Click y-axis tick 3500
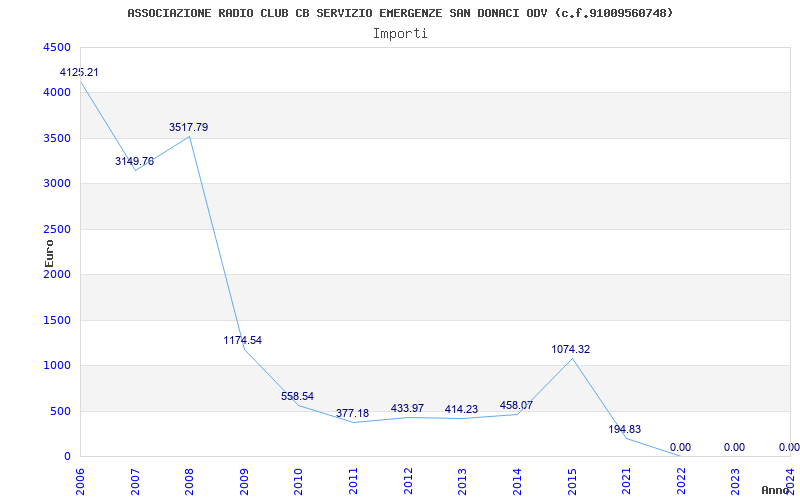Viewport: 800px width, 500px height. tap(58, 139)
